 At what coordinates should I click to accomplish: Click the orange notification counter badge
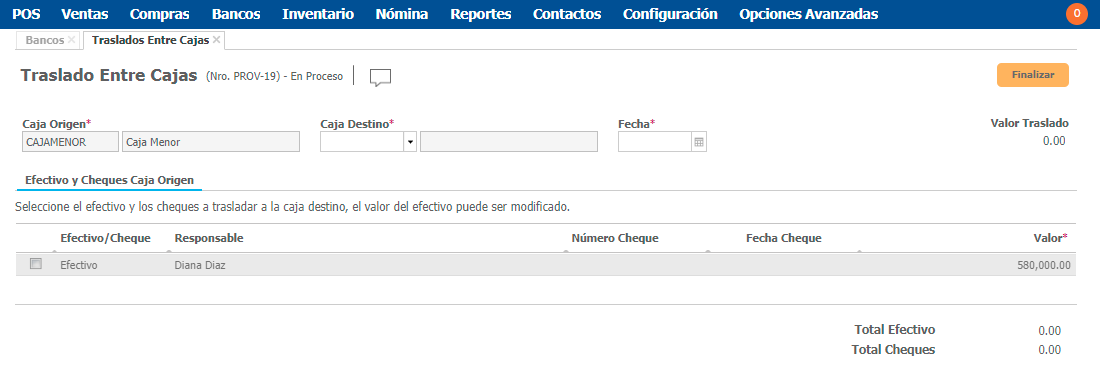(x=1076, y=14)
